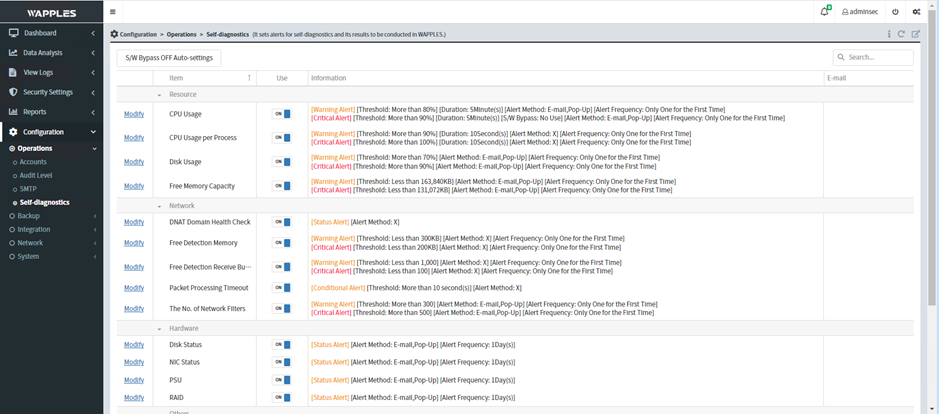Click the hamburger menu icon
939x414 pixels.
[x=113, y=12]
